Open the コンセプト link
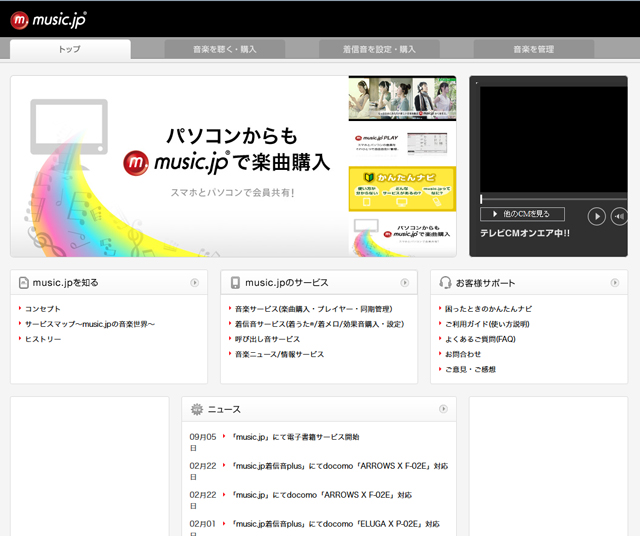This screenshot has width=640, height=536. click(43, 309)
